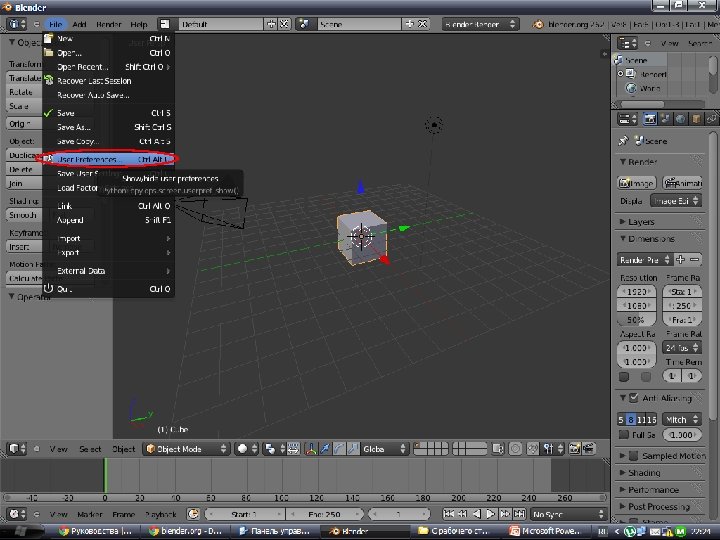The height and width of the screenshot is (540, 720).
Task: Select the scale manipulator icon
Action: tap(353, 449)
